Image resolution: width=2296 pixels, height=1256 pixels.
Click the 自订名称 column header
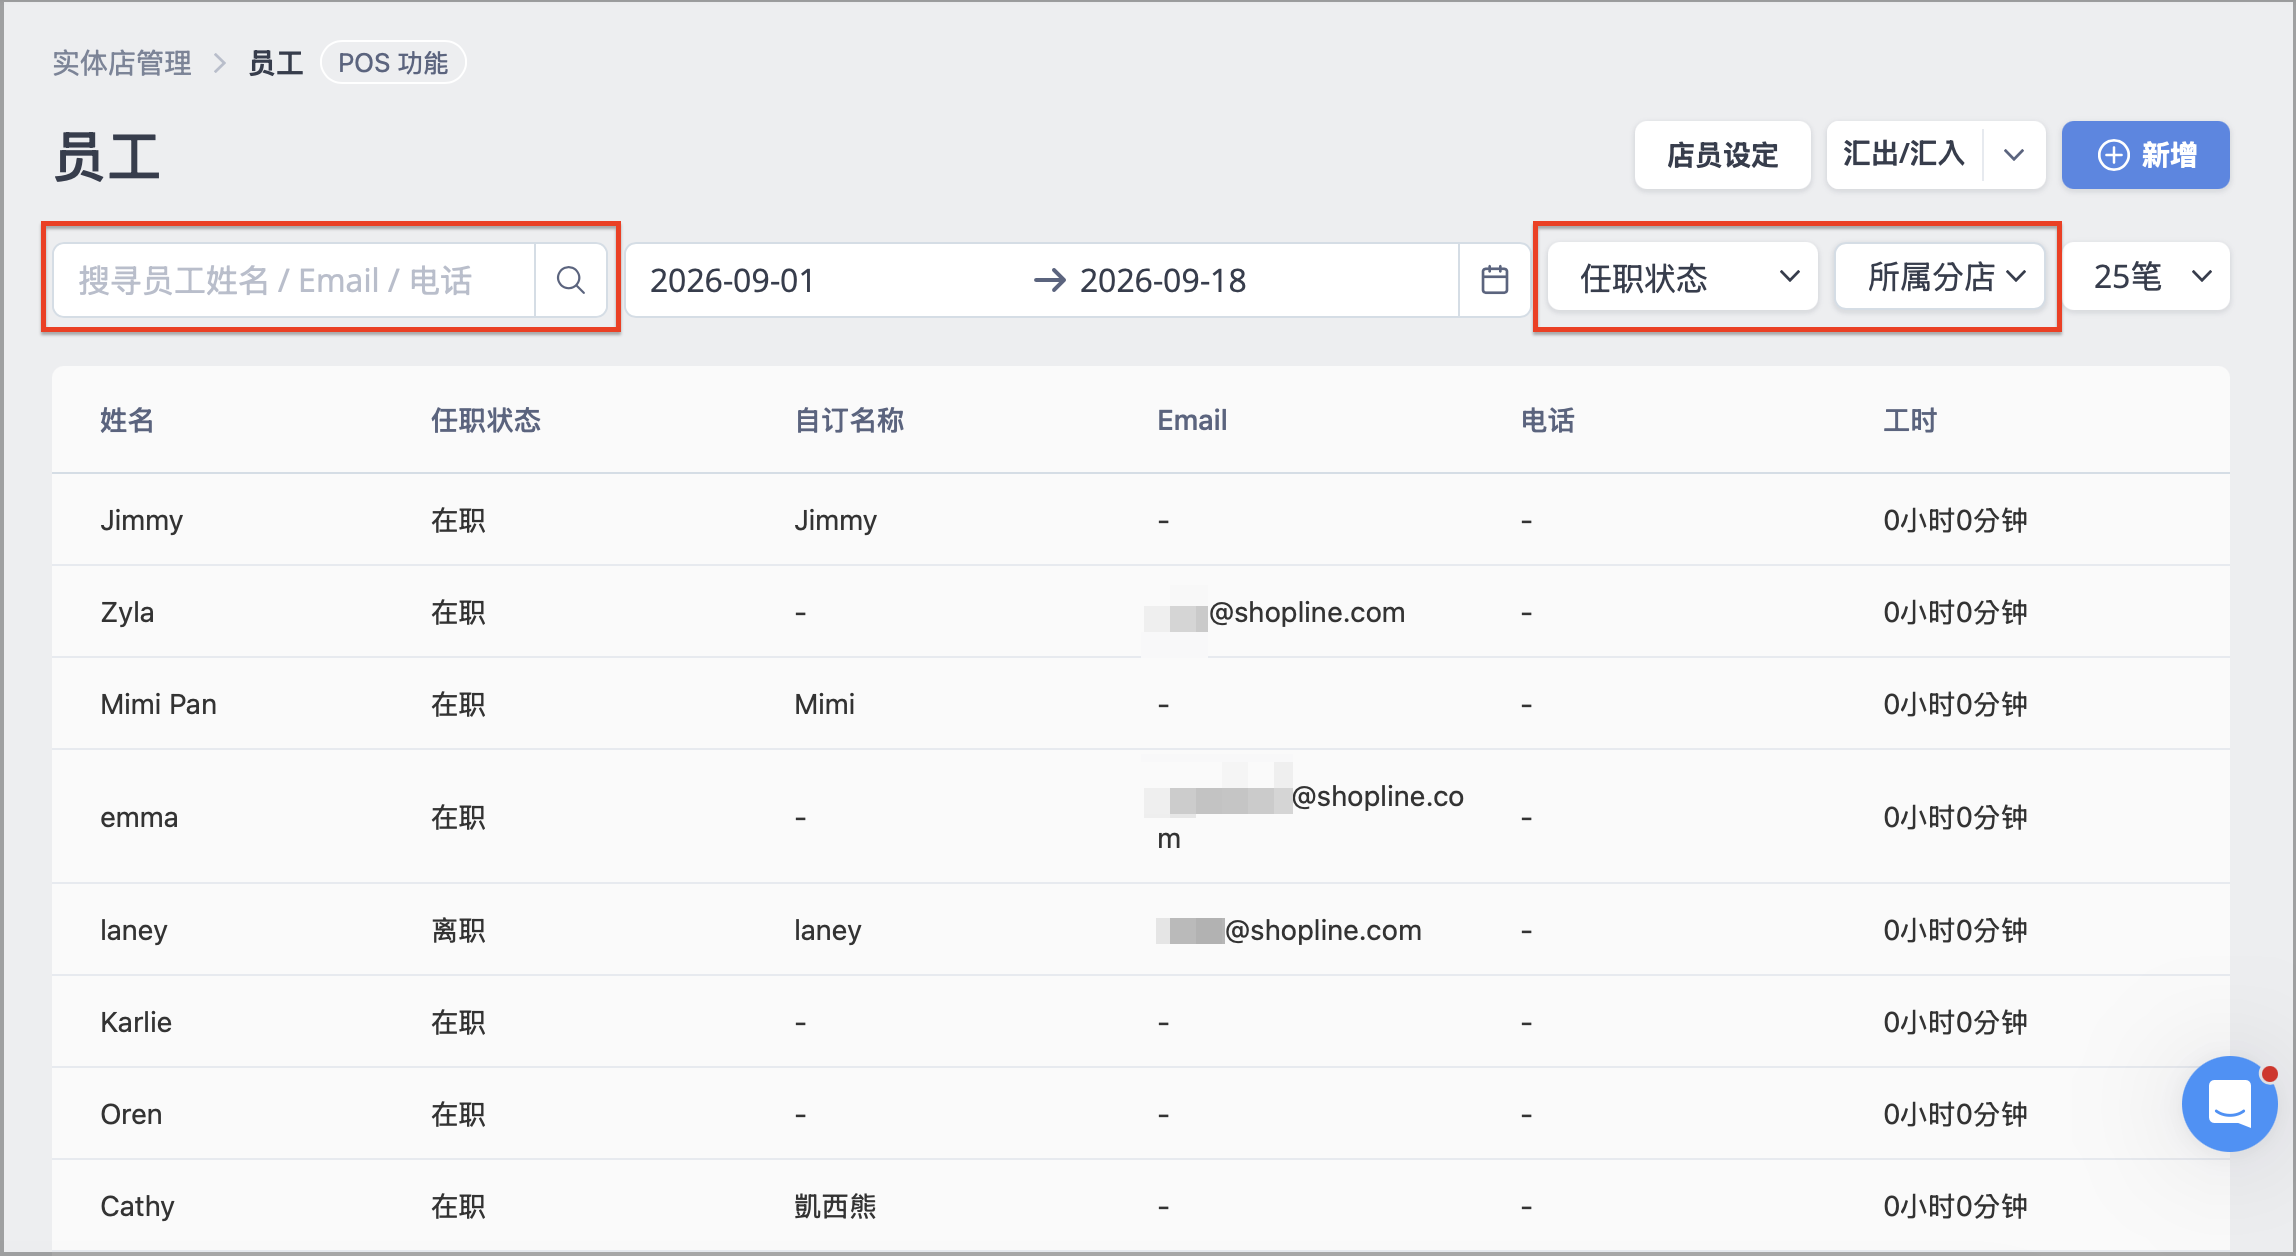(x=849, y=420)
